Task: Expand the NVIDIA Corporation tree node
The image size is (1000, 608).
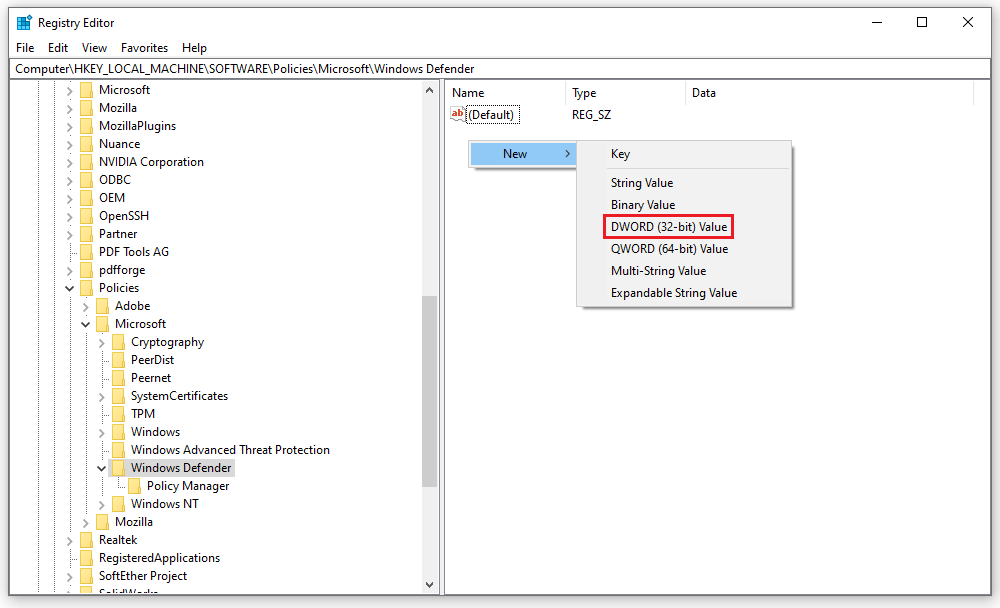Action: (x=70, y=162)
